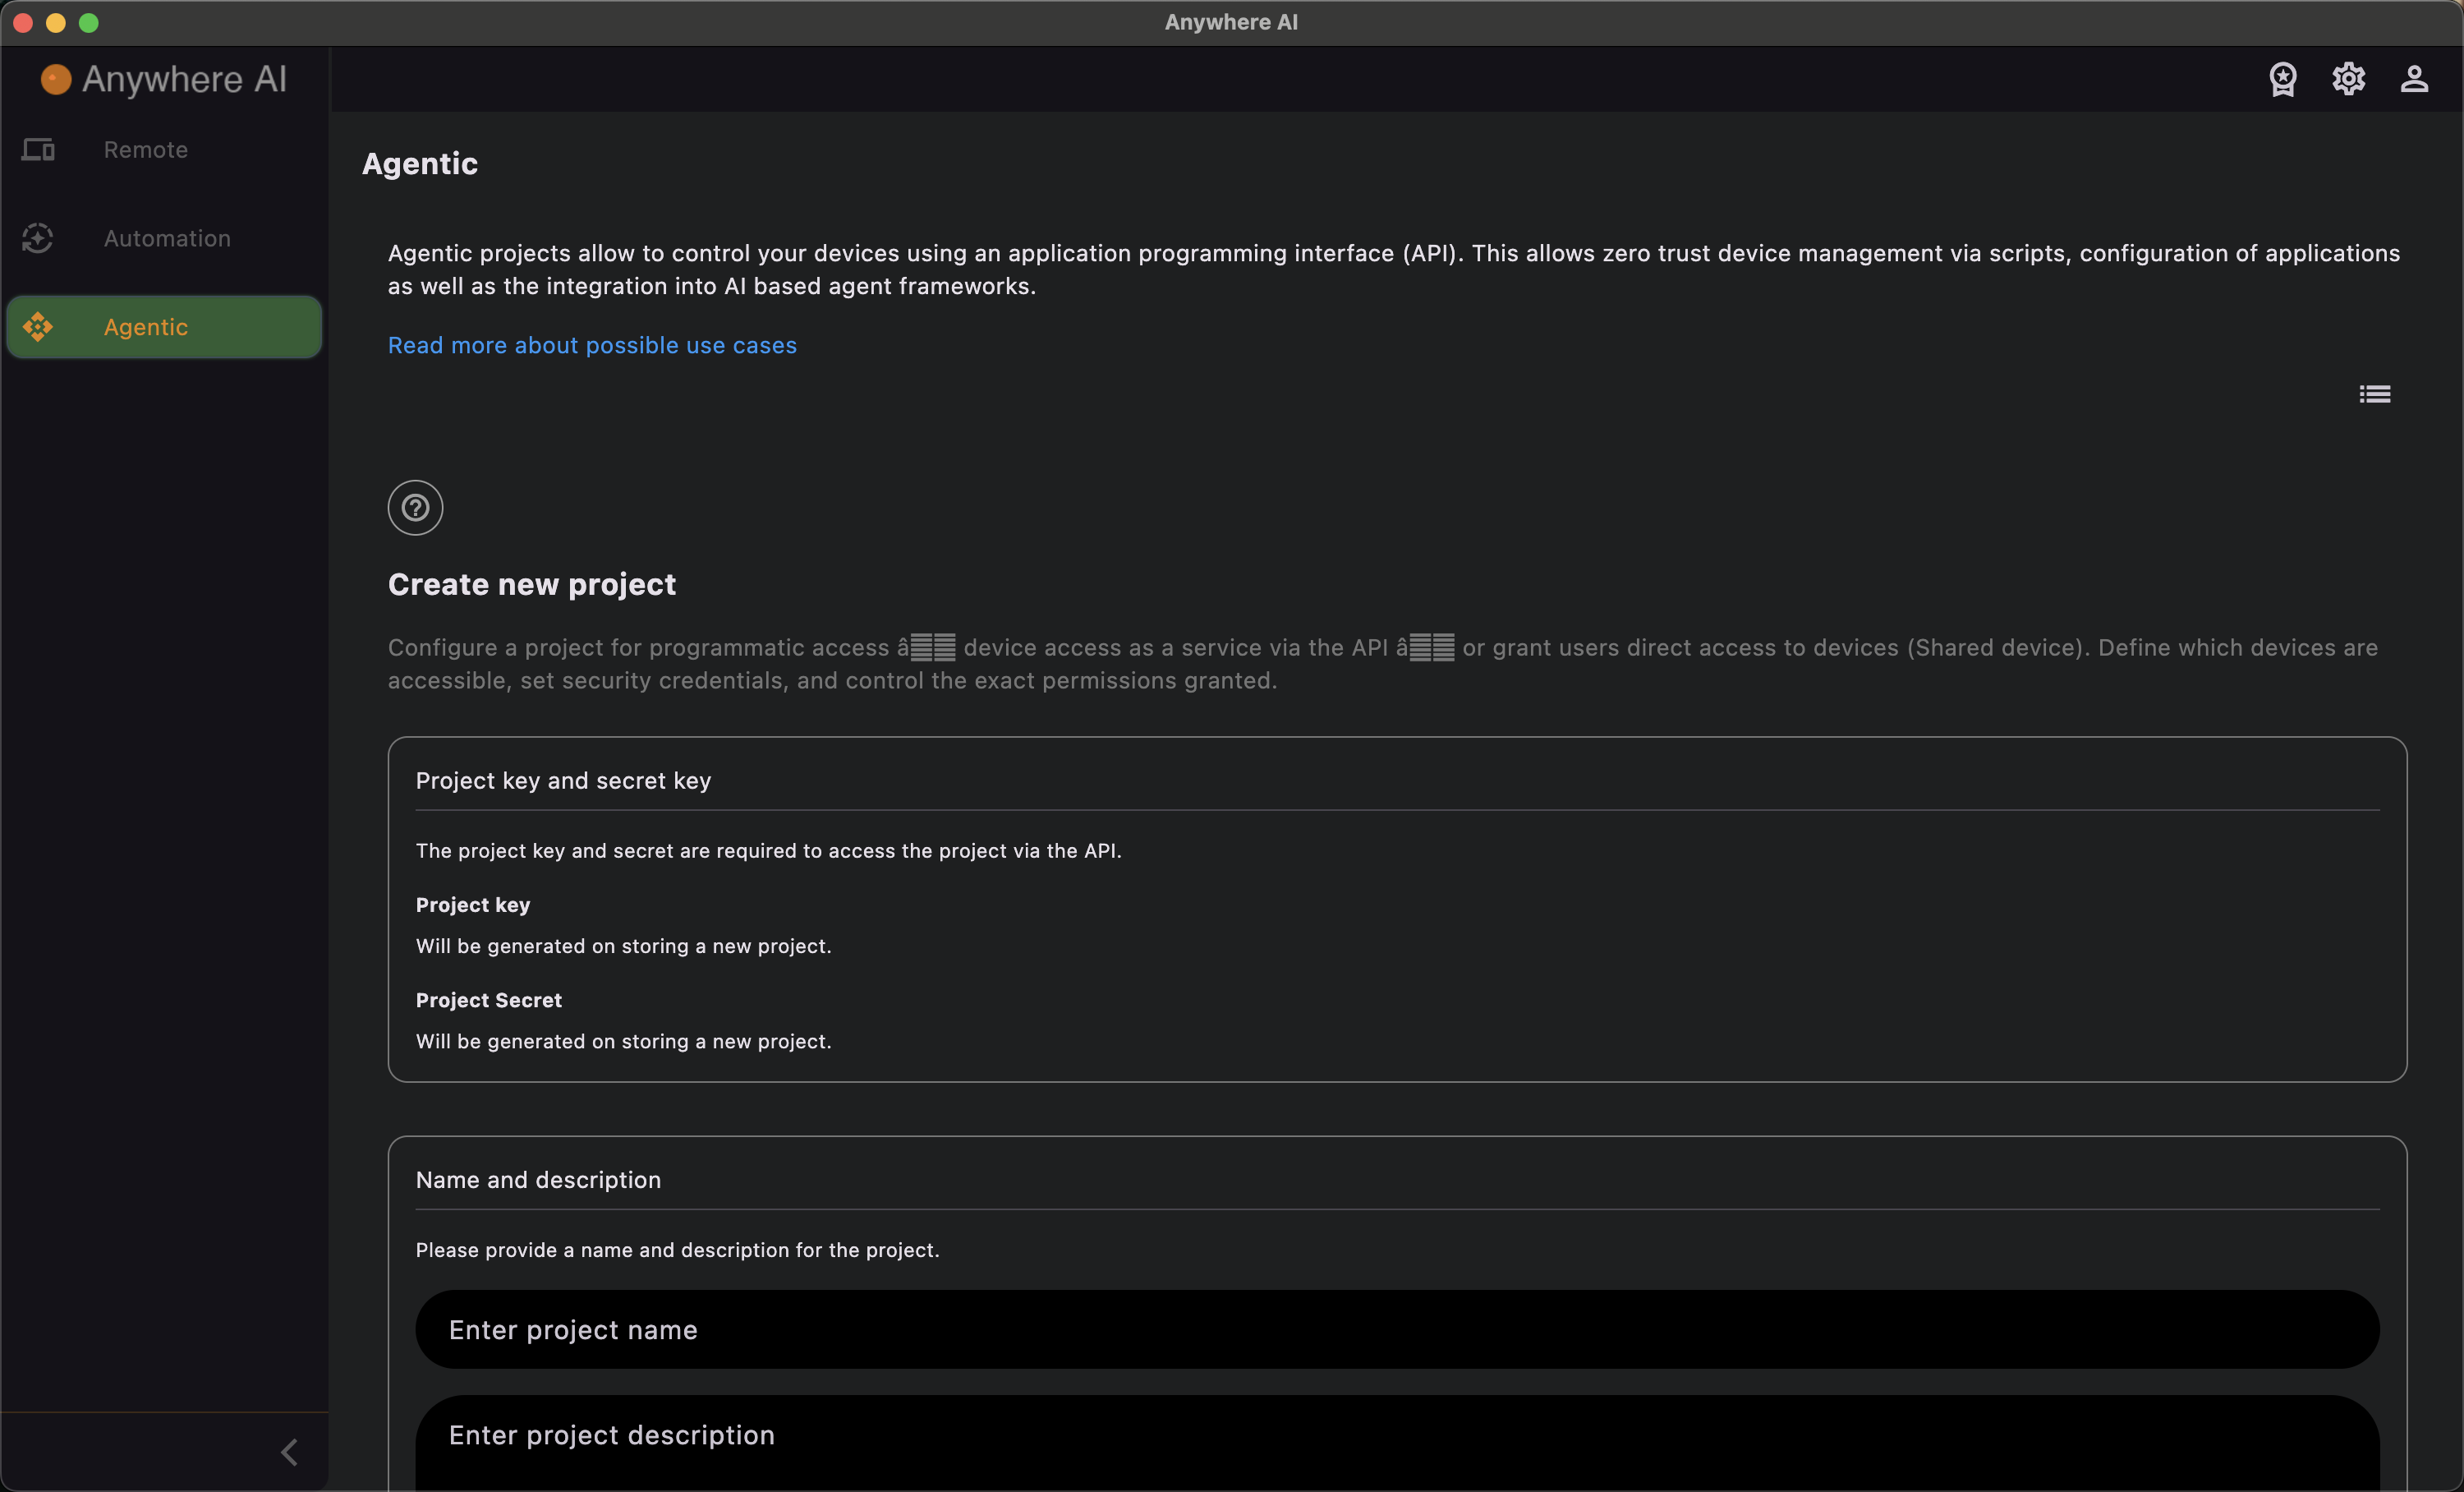The height and width of the screenshot is (1492, 2464).
Task: Show the project list view icon
Action: [x=2375, y=394]
